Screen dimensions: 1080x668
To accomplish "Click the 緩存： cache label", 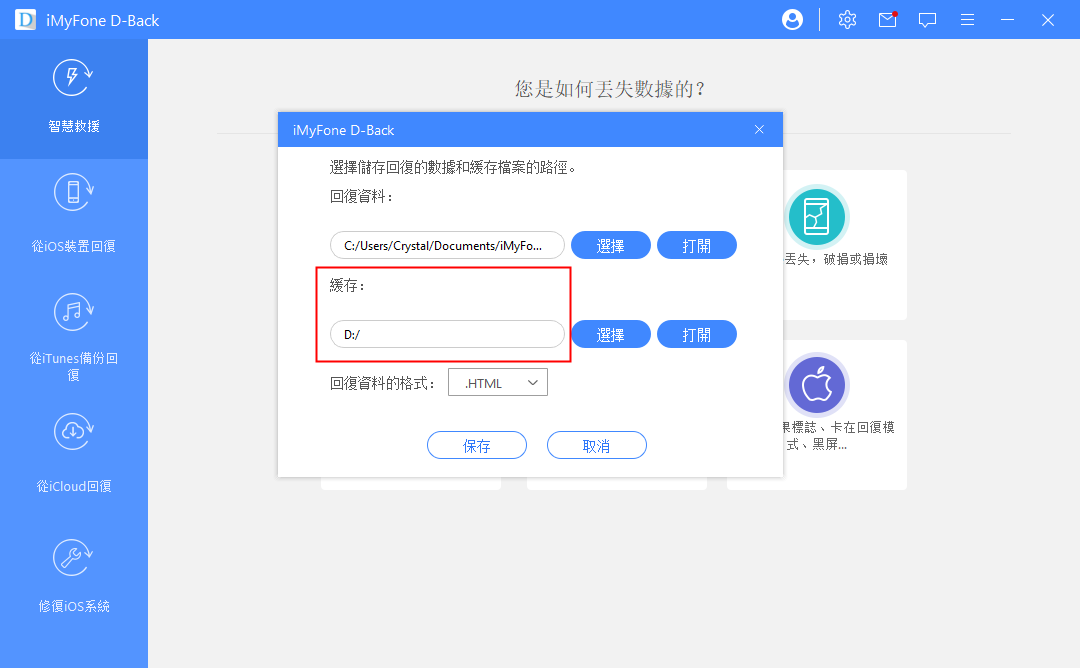I will pyautogui.click(x=347, y=286).
